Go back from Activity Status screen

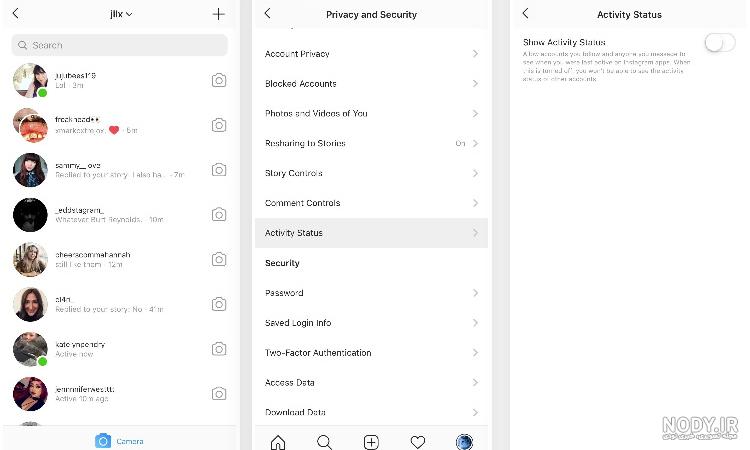526,13
